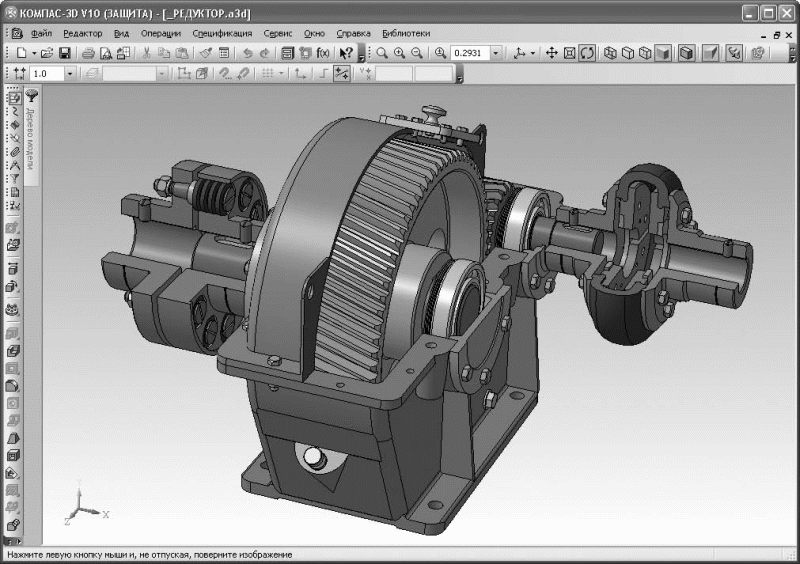
Task: Expand the view orientation dropdown arrow
Action: [x=533, y=52]
